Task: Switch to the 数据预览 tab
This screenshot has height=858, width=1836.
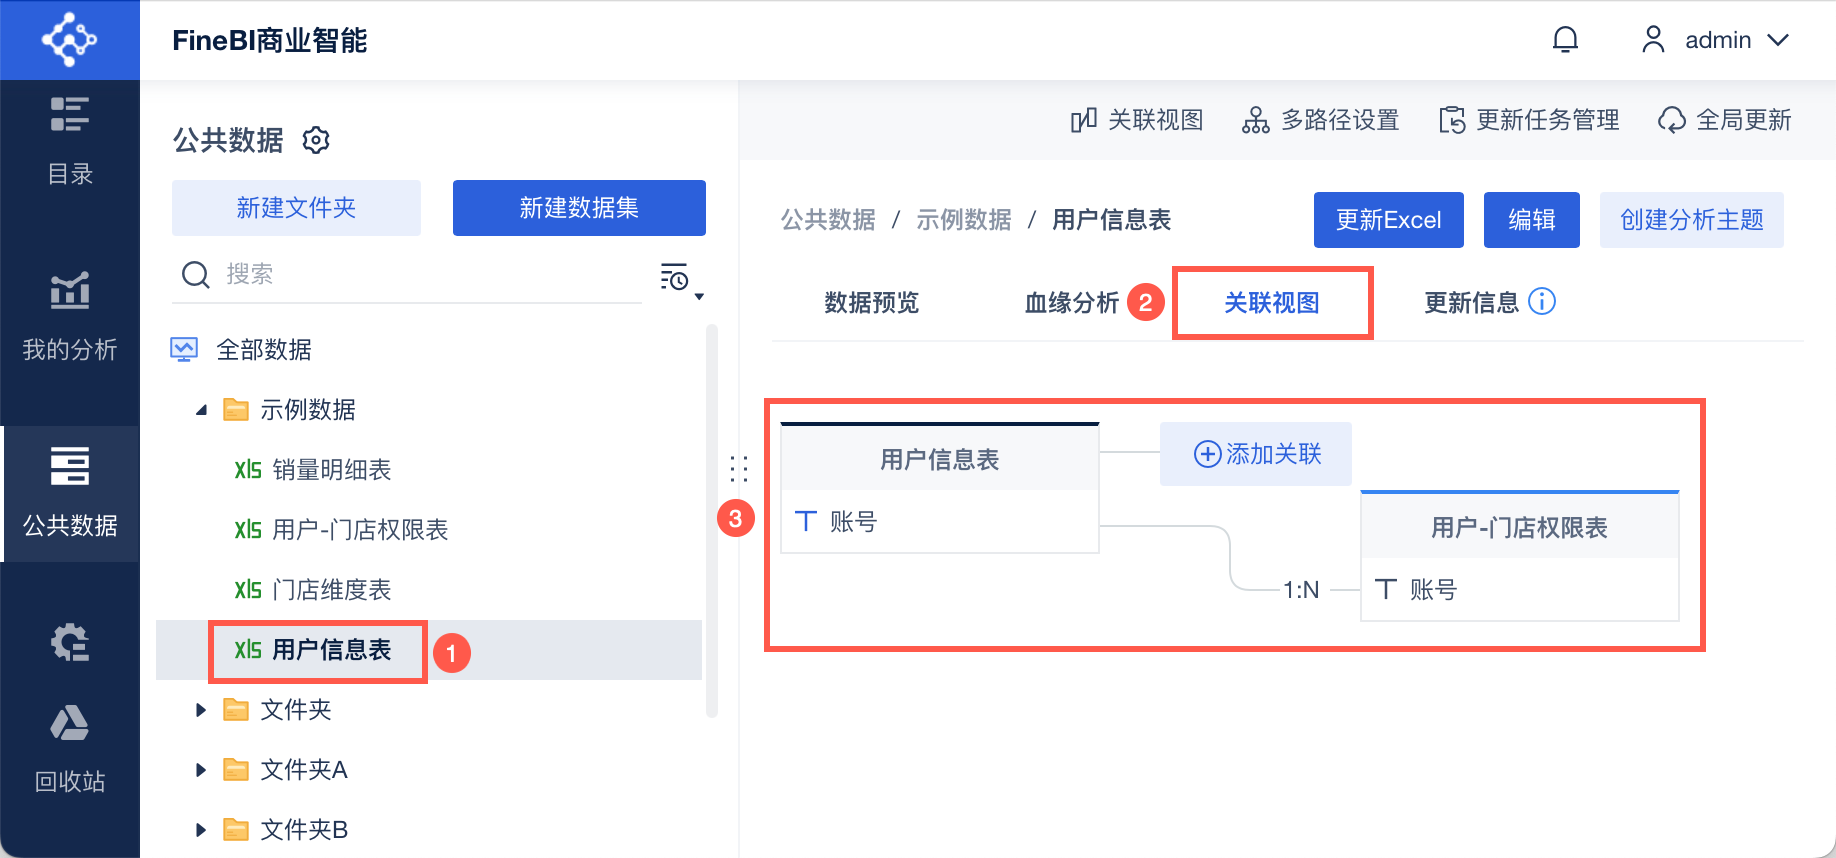Action: point(871,303)
